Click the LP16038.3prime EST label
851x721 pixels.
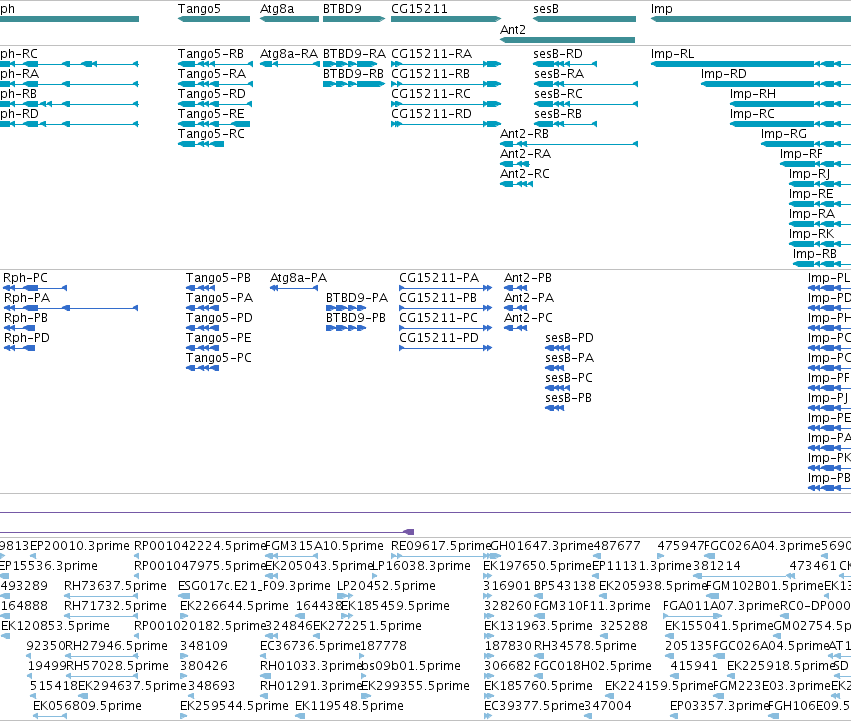[x=421, y=566]
